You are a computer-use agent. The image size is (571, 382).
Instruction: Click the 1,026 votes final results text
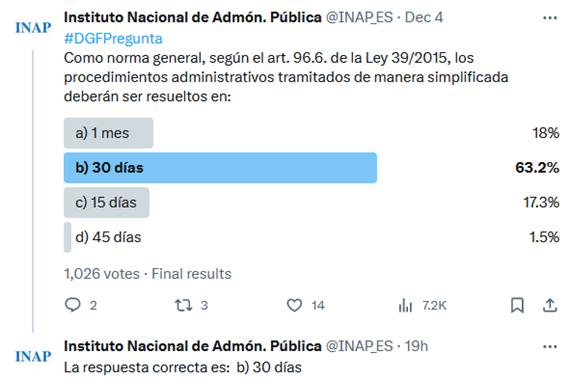147,274
